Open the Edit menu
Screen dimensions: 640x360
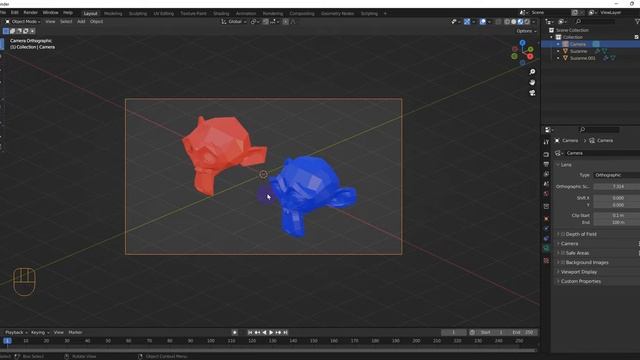[x=15, y=13]
